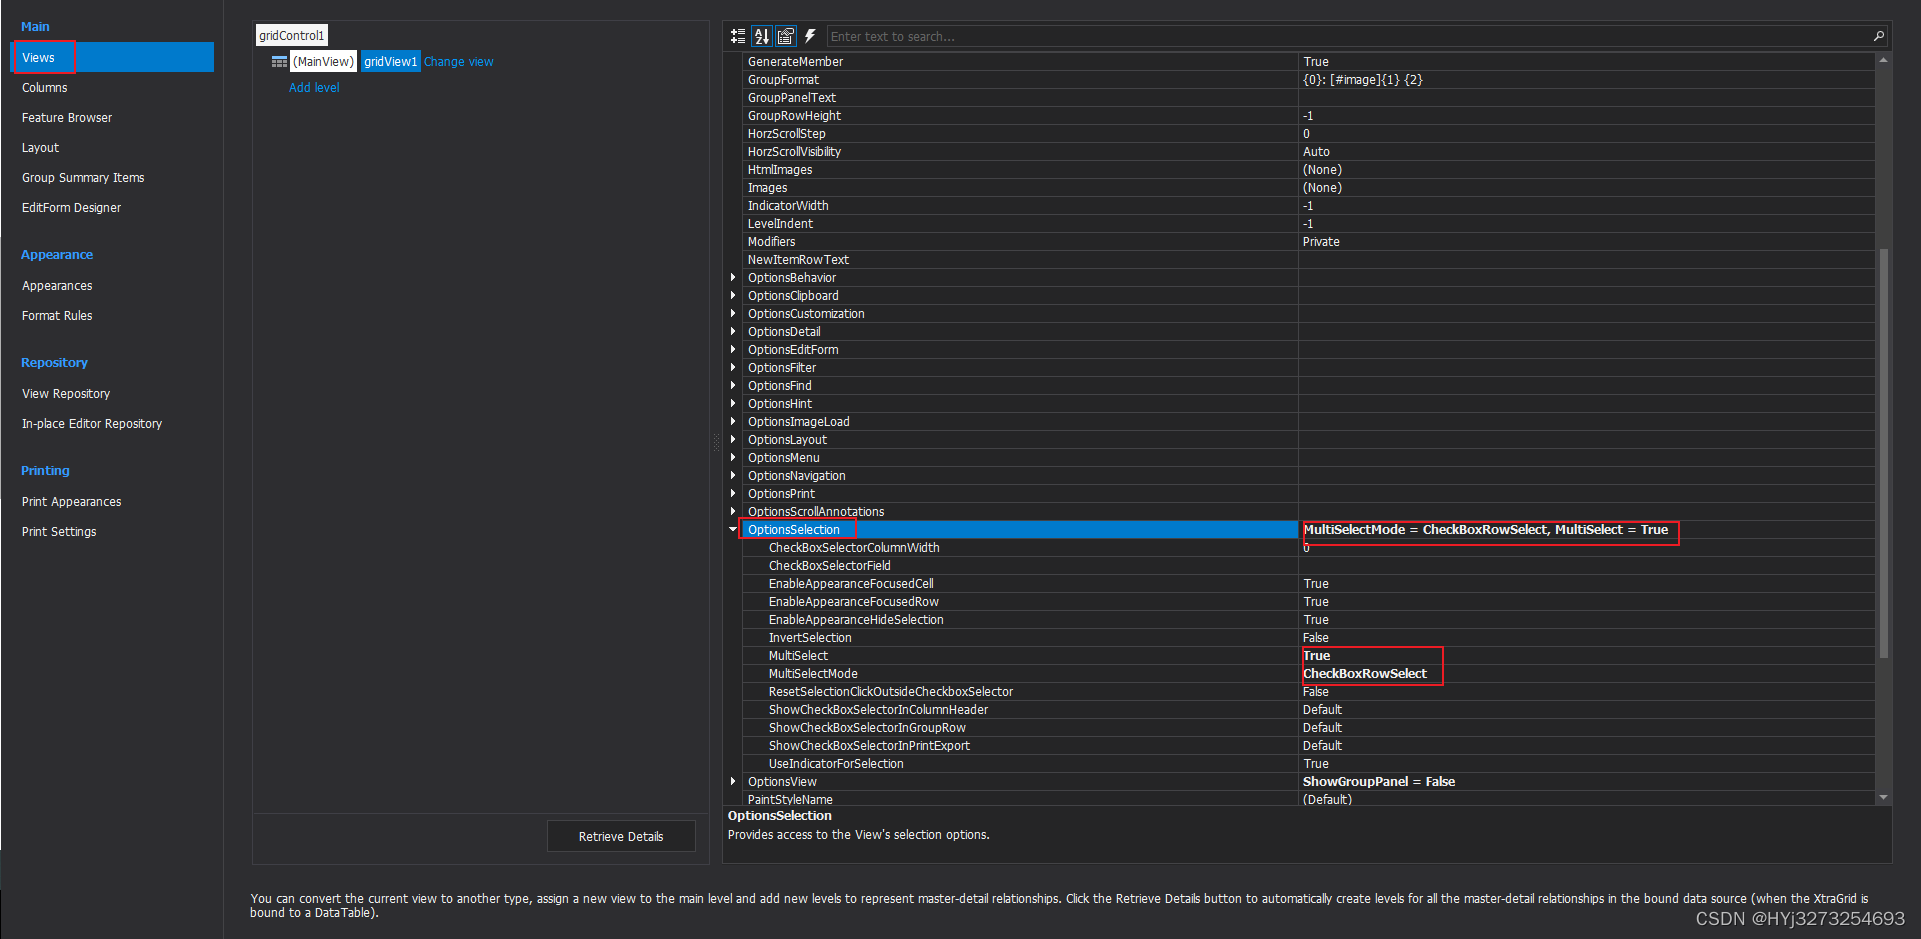Expand the OptionsBehavior property group
The width and height of the screenshot is (1921, 939).
[734, 277]
